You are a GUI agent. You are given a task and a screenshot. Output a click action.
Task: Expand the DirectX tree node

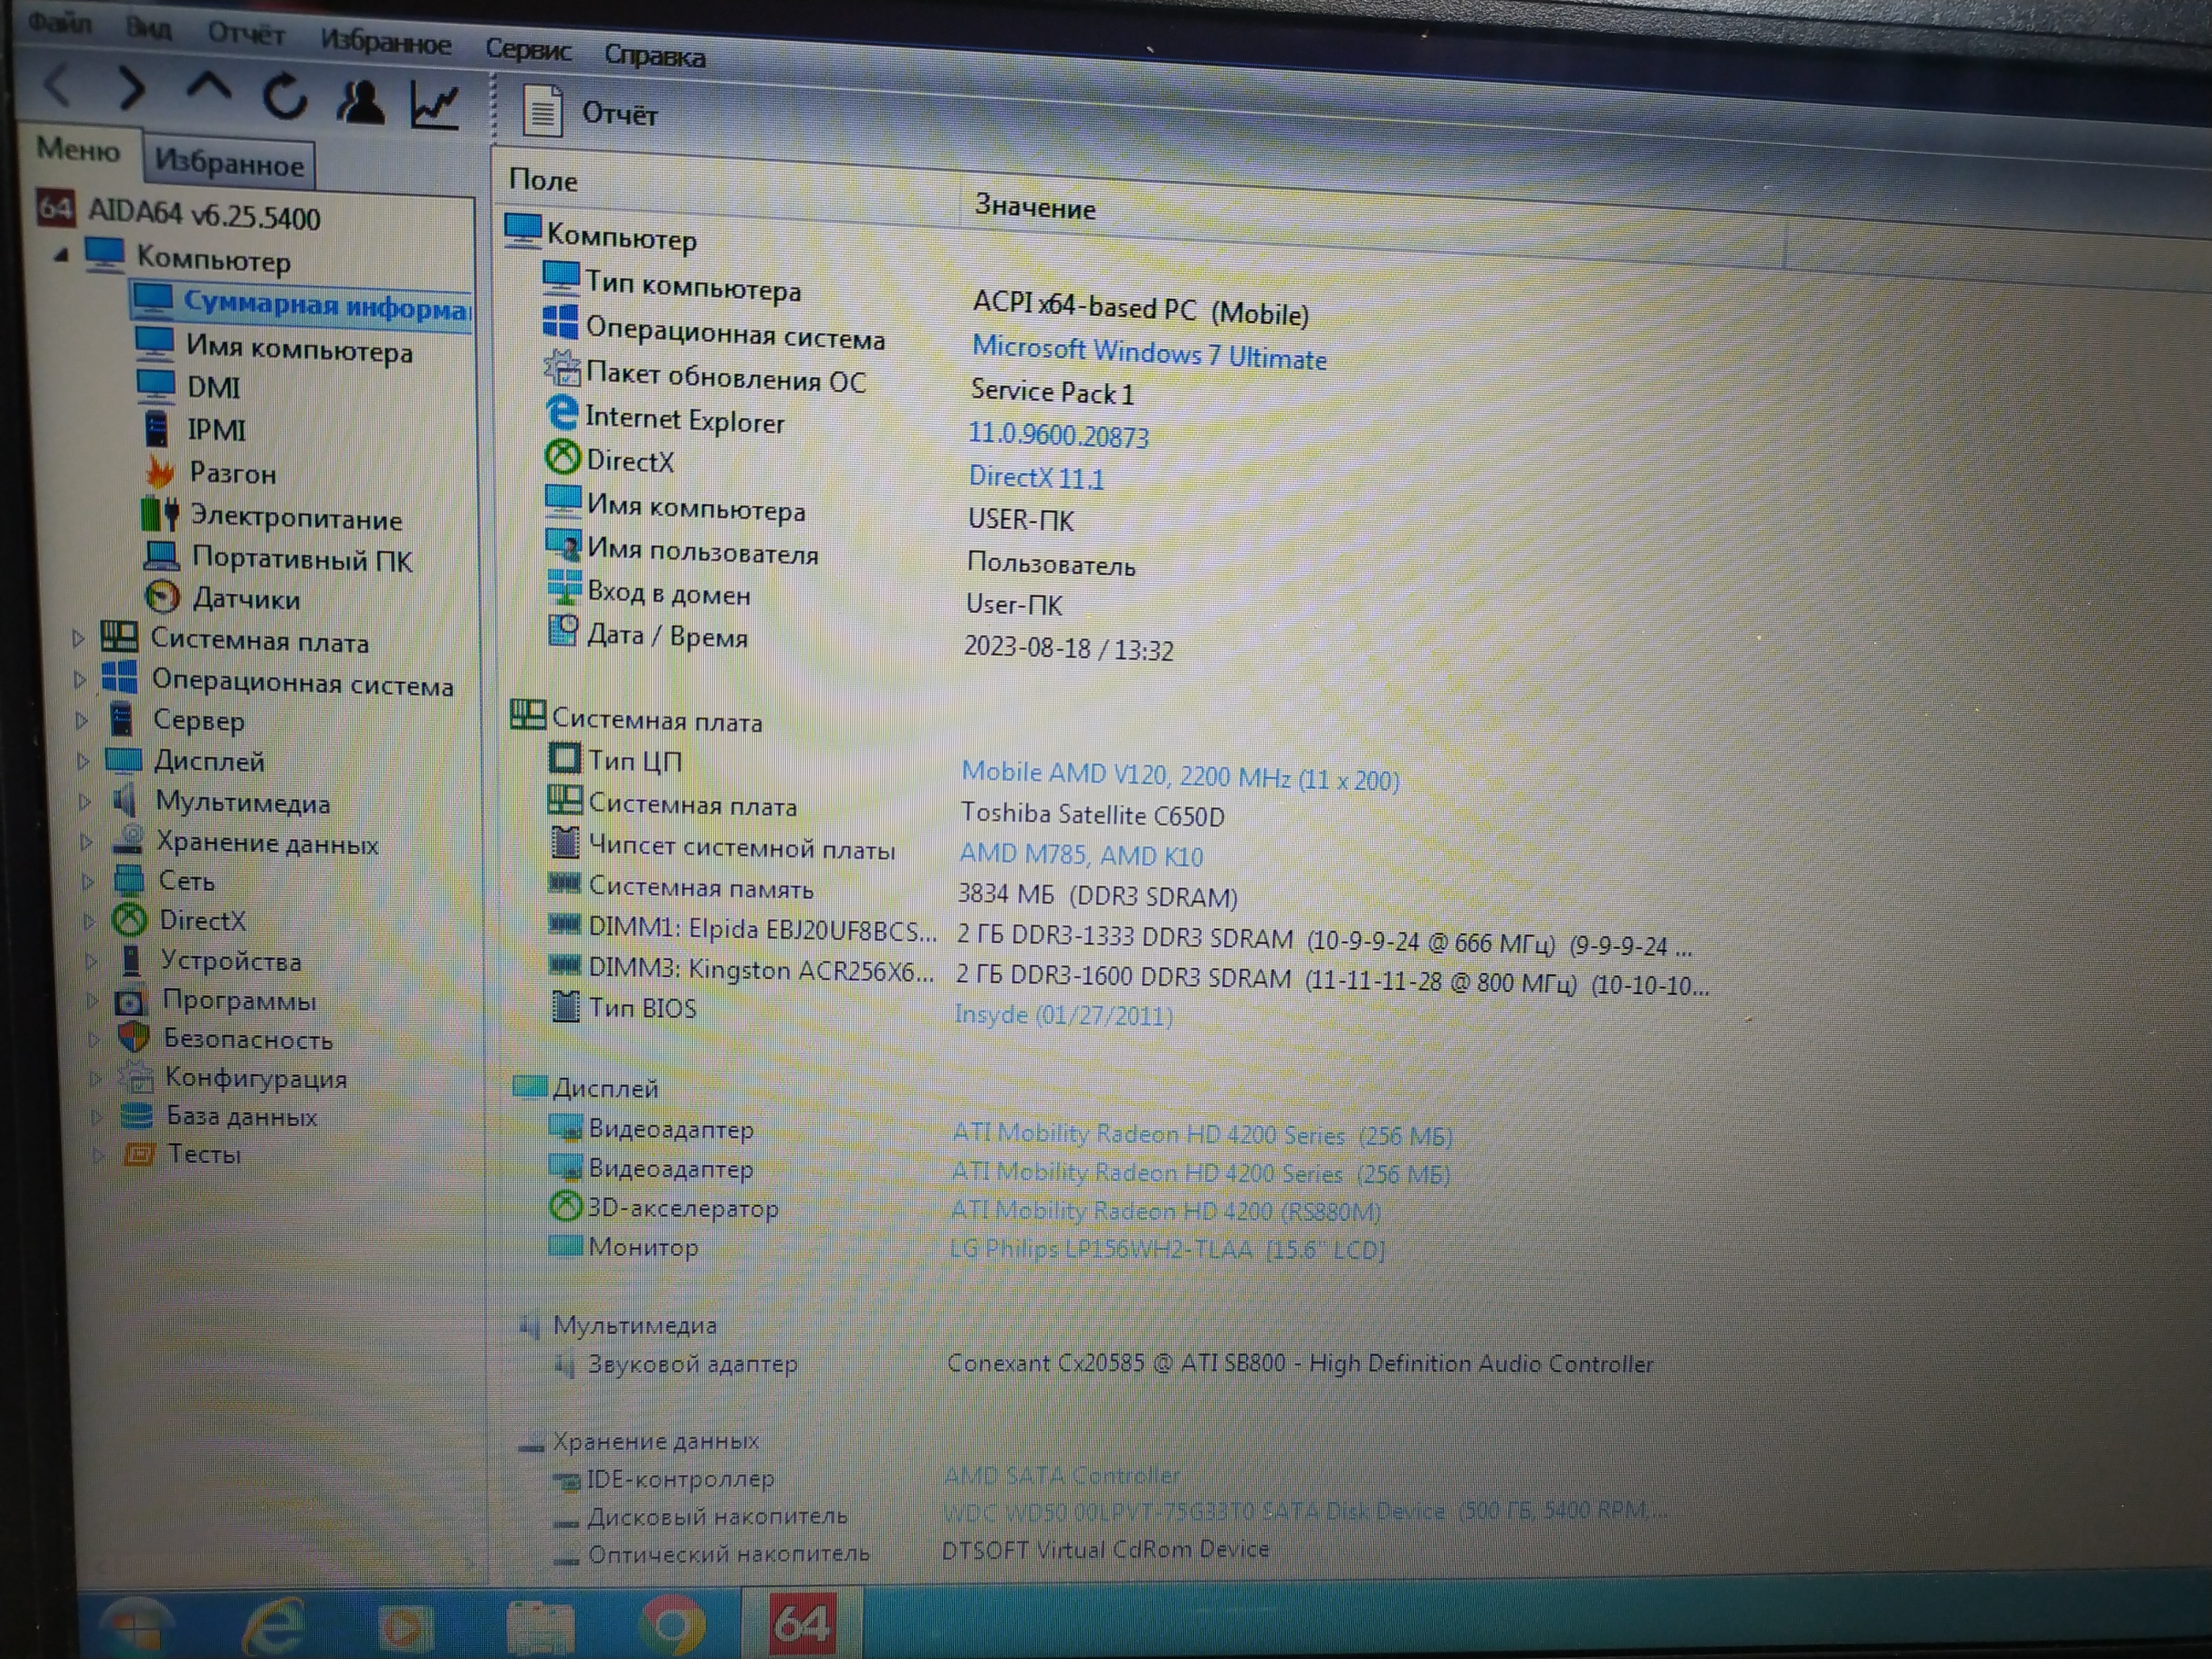tap(89, 921)
